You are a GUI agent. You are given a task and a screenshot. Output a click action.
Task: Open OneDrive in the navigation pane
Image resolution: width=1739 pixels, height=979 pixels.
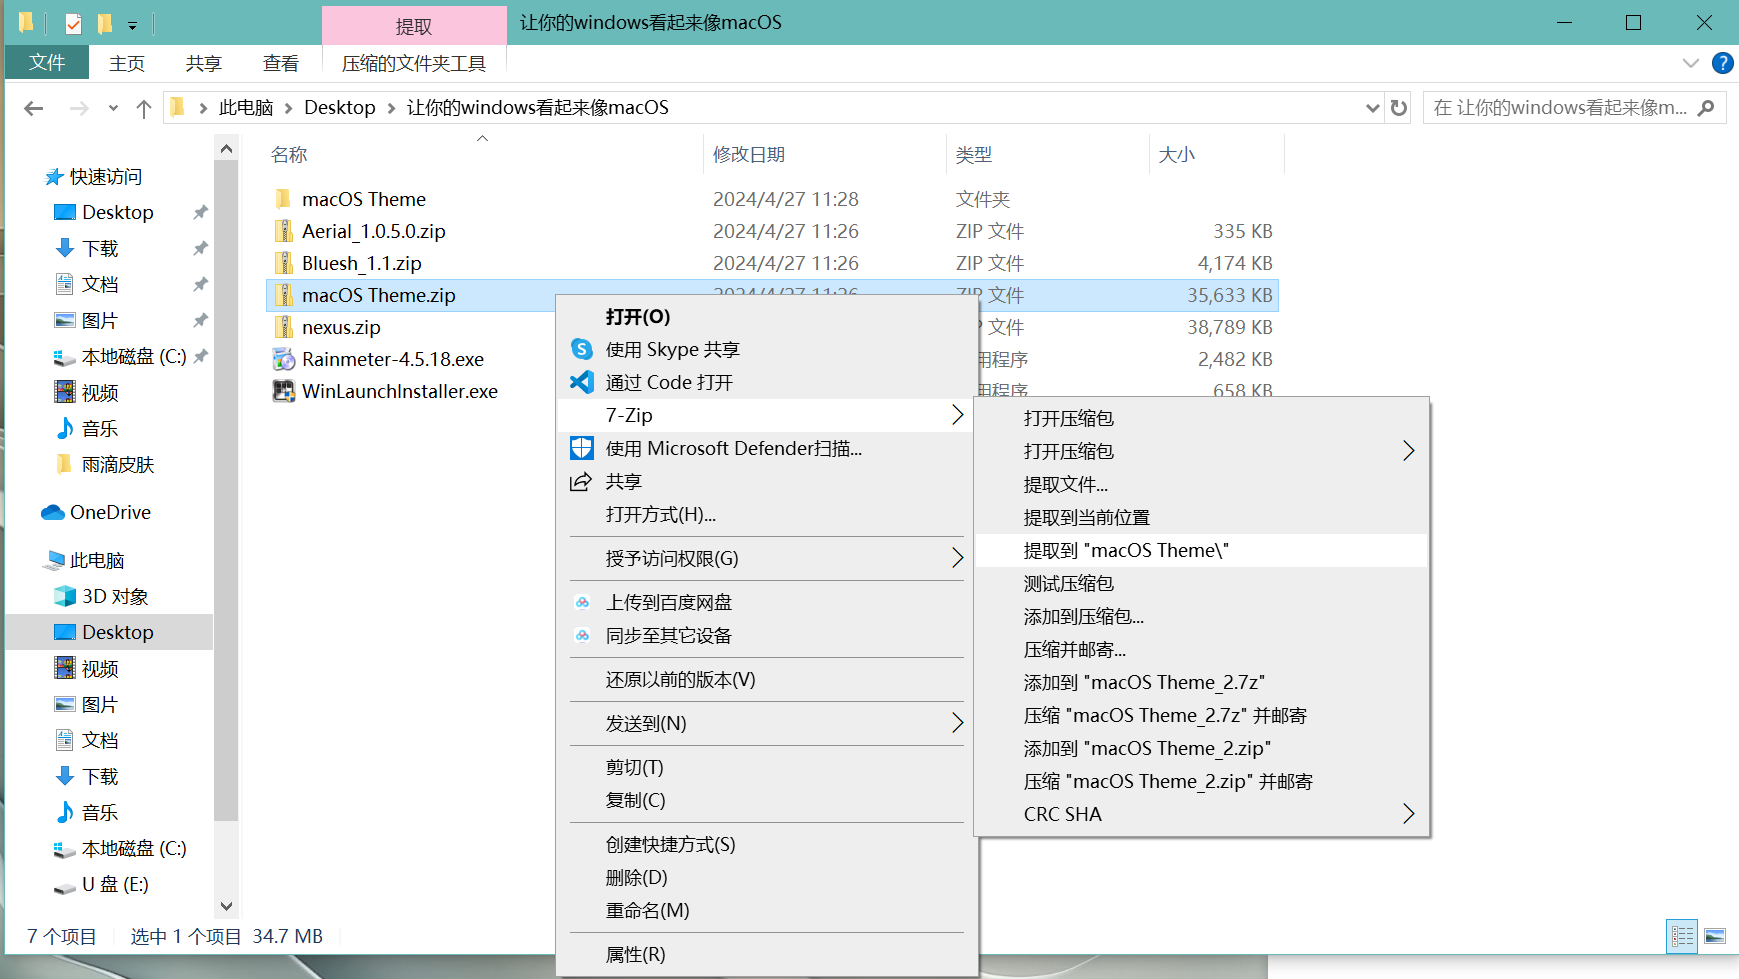pyautogui.click(x=110, y=512)
